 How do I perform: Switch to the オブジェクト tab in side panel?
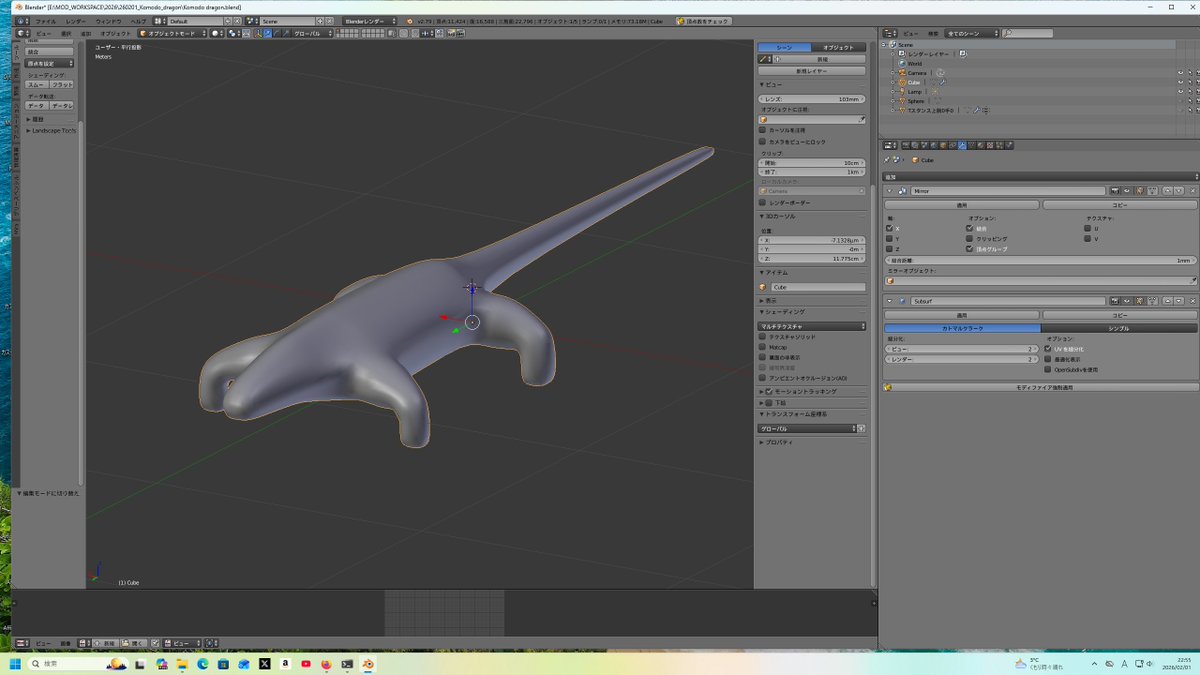838,47
